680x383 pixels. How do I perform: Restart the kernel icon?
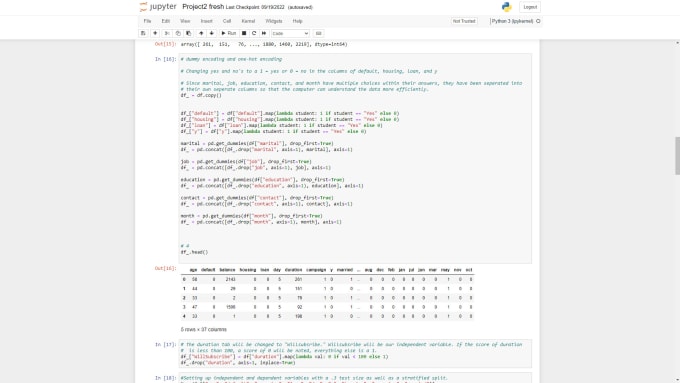(x=254, y=33)
